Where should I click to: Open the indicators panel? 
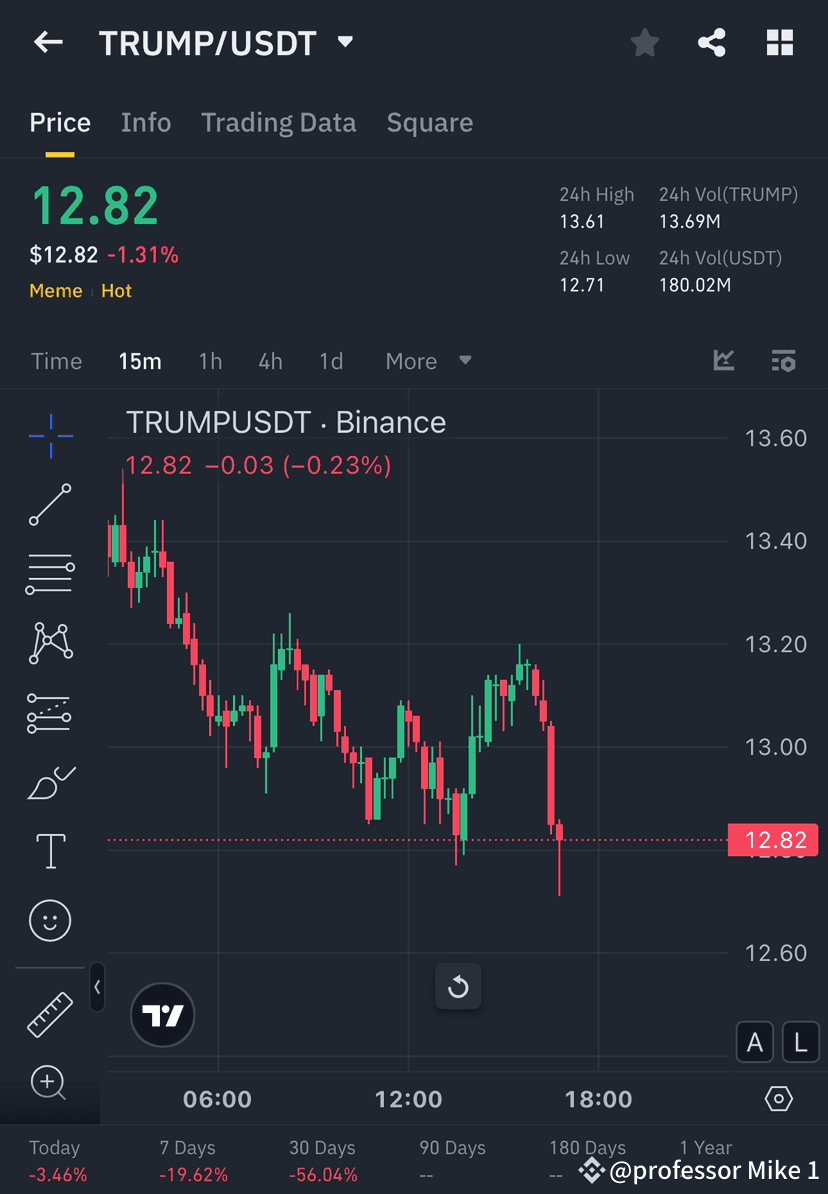point(723,361)
